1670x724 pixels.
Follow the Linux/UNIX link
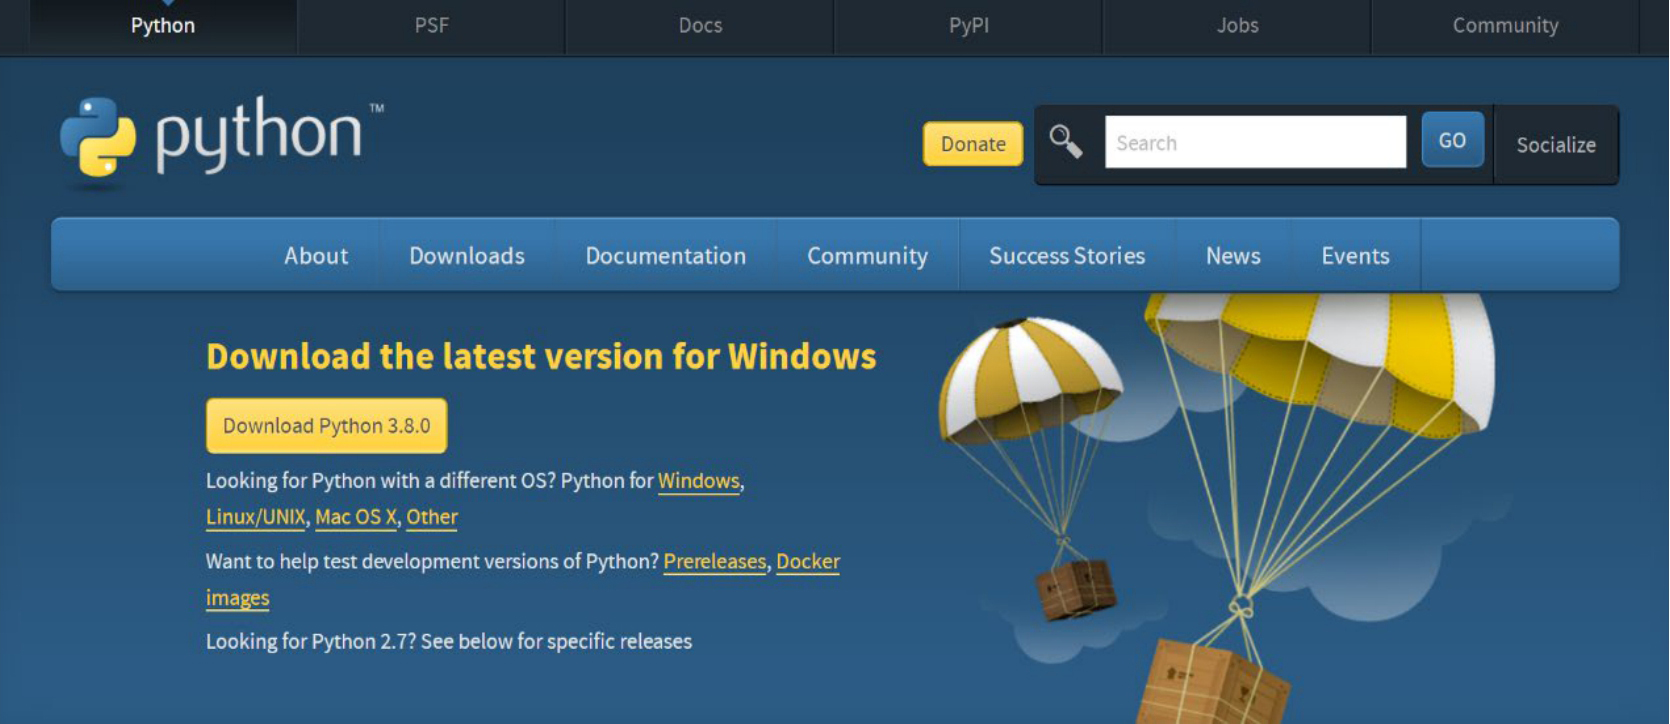pyautogui.click(x=256, y=517)
